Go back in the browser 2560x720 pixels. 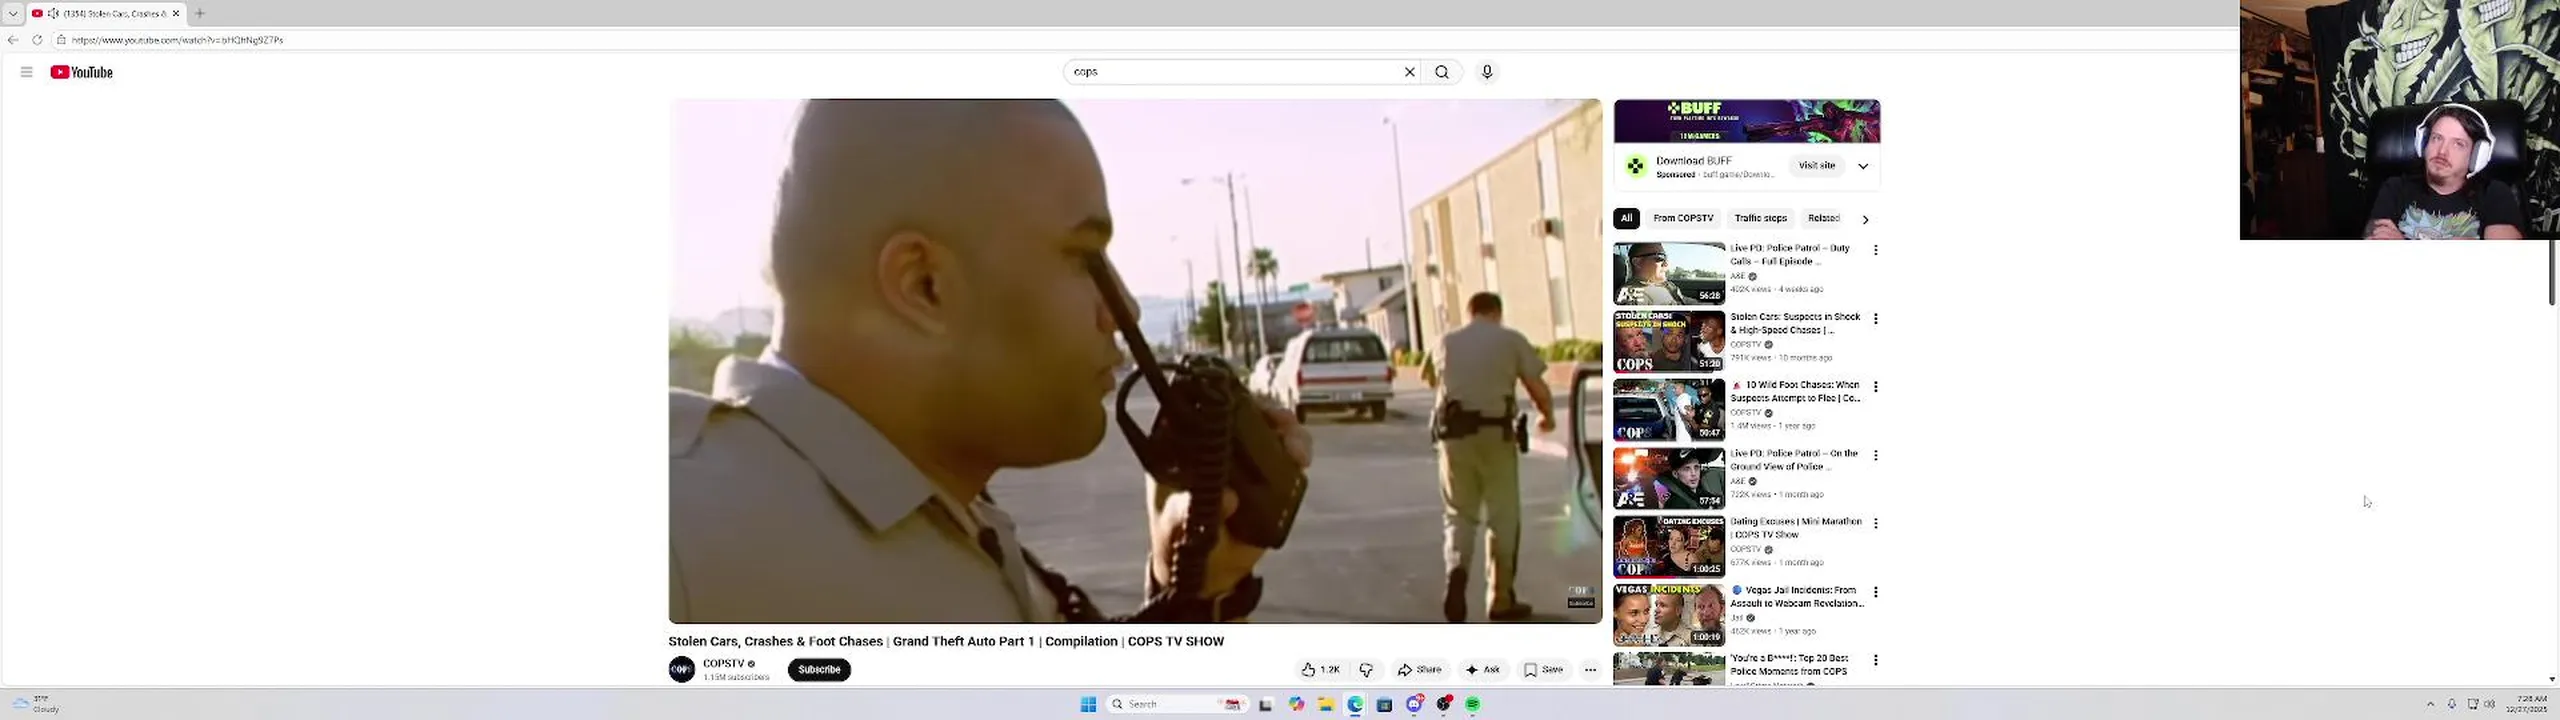(13, 40)
